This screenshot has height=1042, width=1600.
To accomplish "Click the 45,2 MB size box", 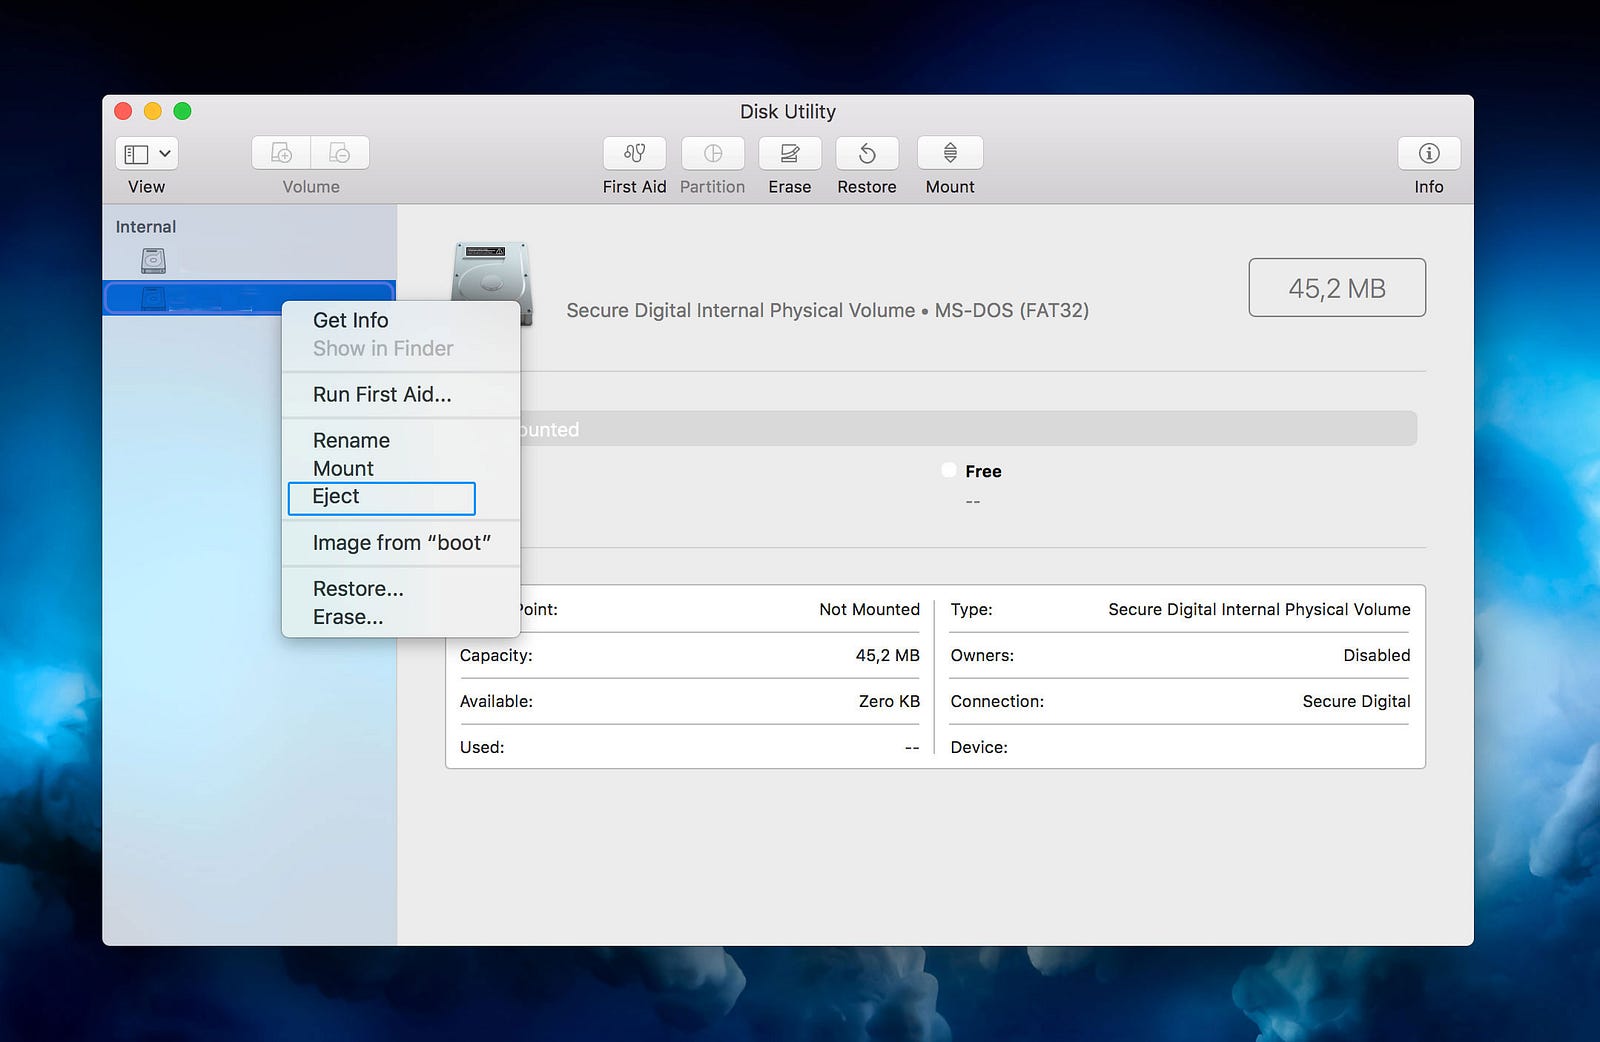I will [1337, 288].
